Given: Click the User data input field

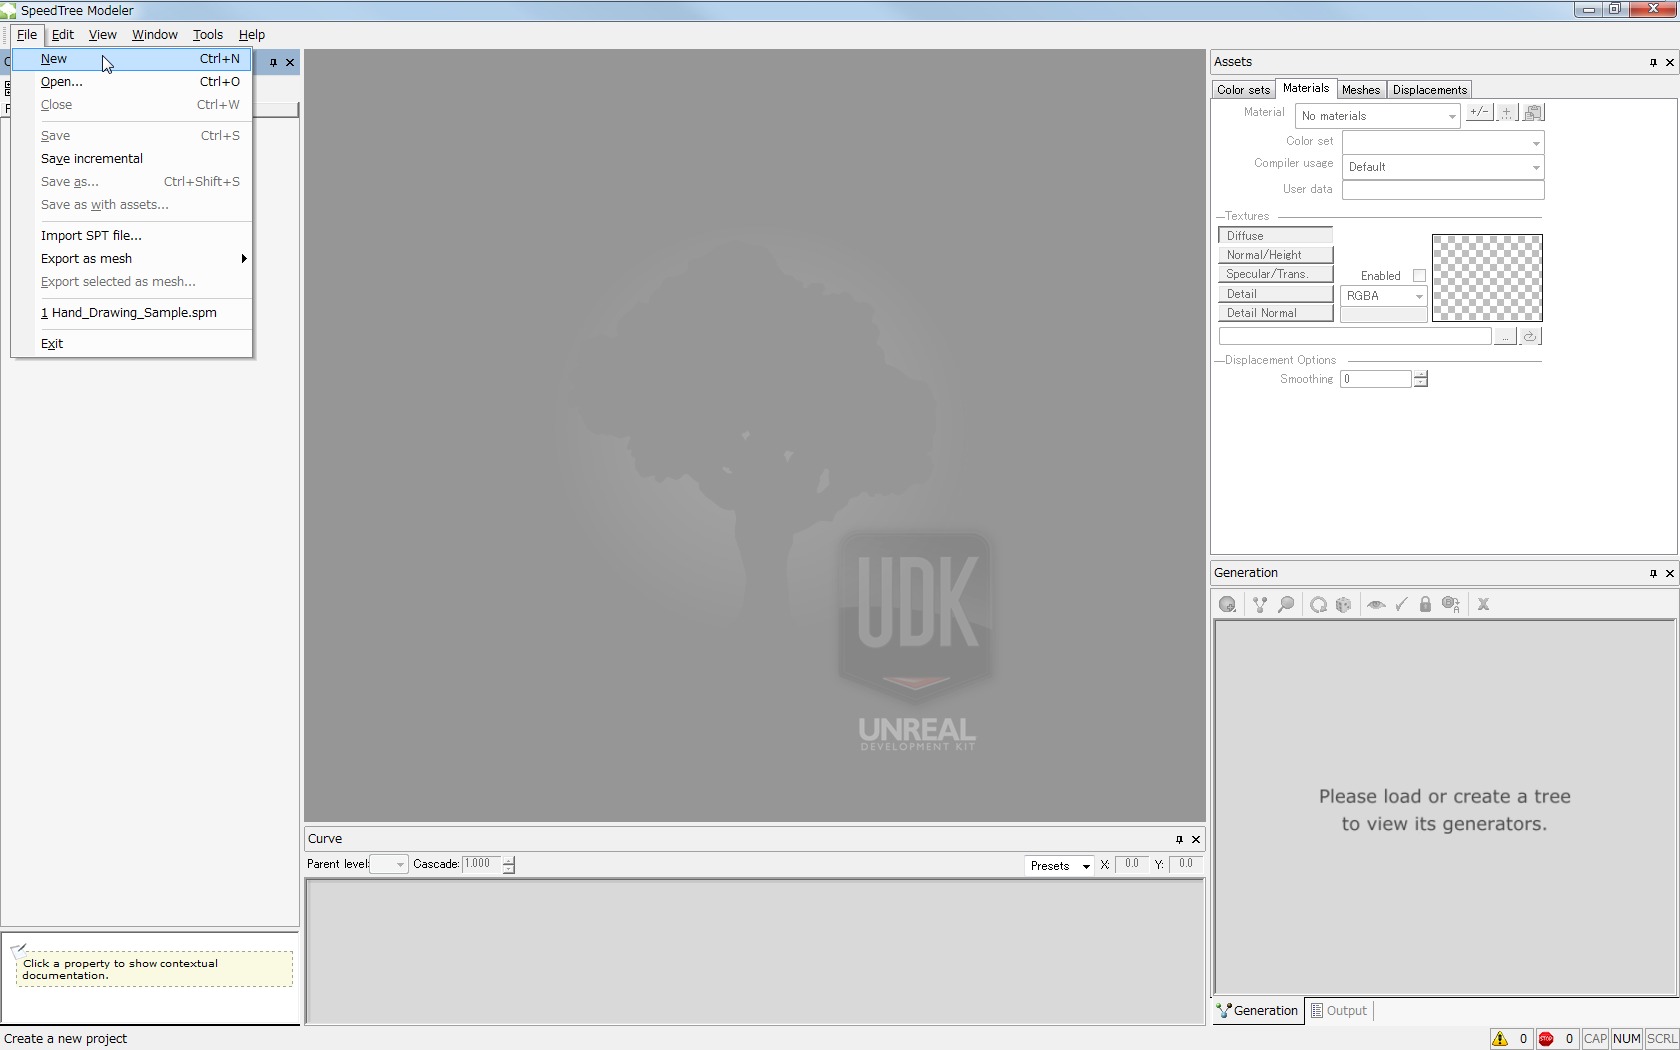Looking at the screenshot, I should point(1442,190).
